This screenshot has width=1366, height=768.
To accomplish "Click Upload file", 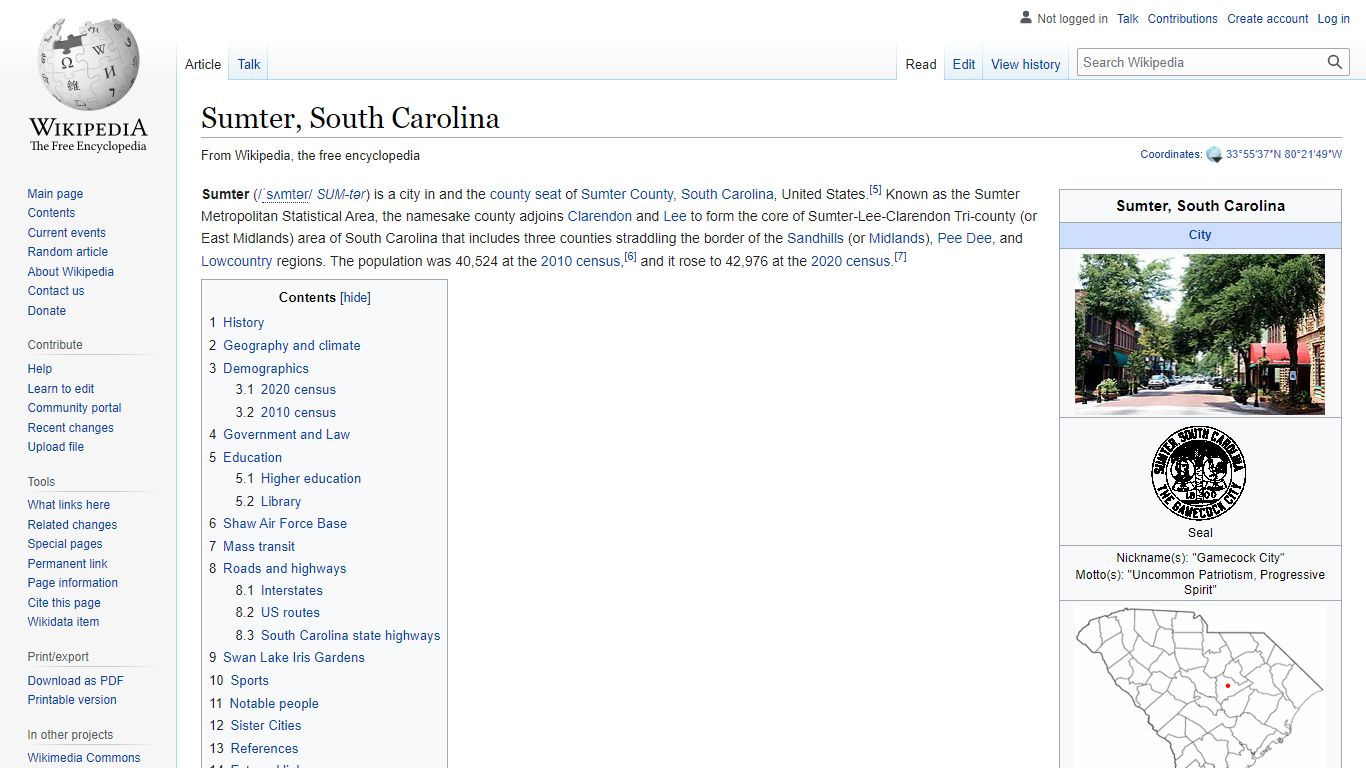I will [56, 447].
